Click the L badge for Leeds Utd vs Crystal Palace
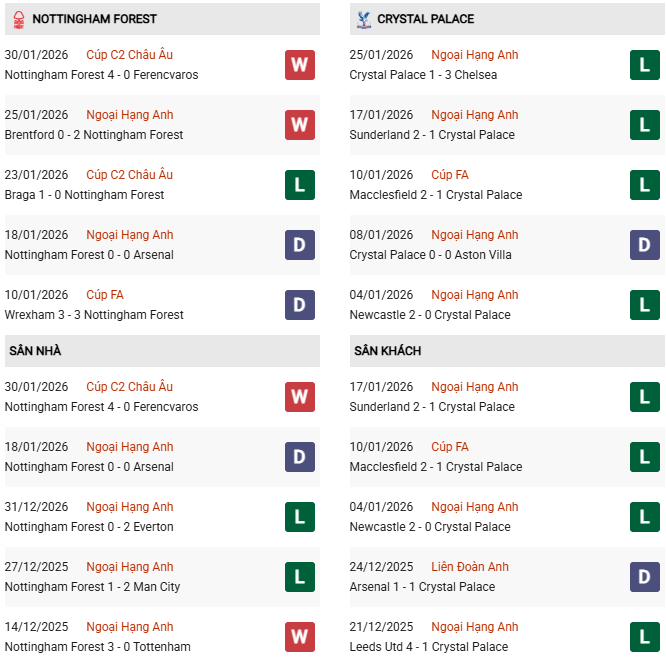The image size is (666, 660). 645,637
